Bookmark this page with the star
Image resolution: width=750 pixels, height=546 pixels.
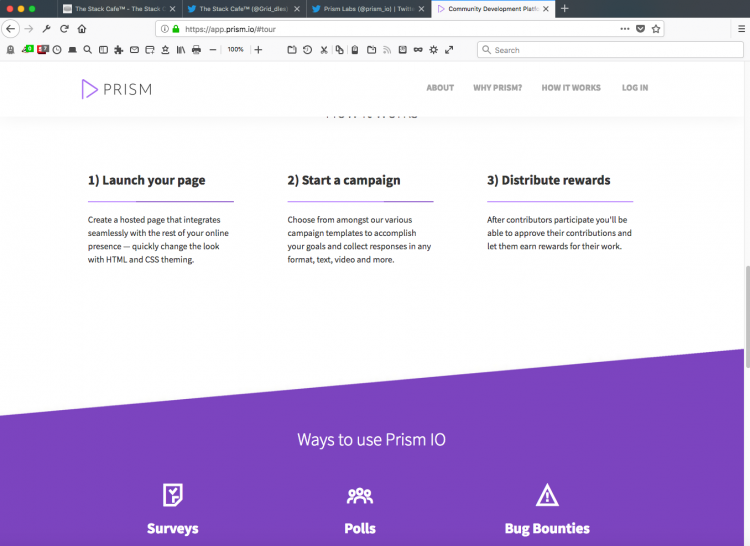(656, 29)
